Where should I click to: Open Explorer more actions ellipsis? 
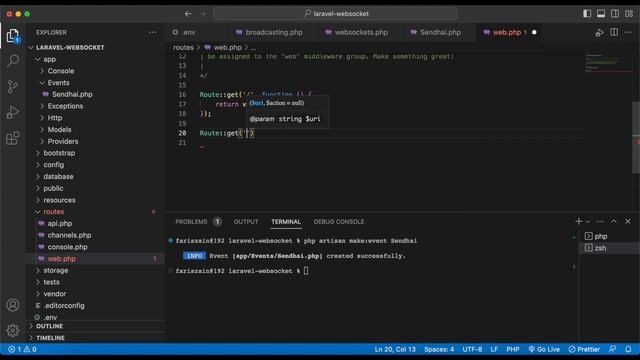coord(152,32)
